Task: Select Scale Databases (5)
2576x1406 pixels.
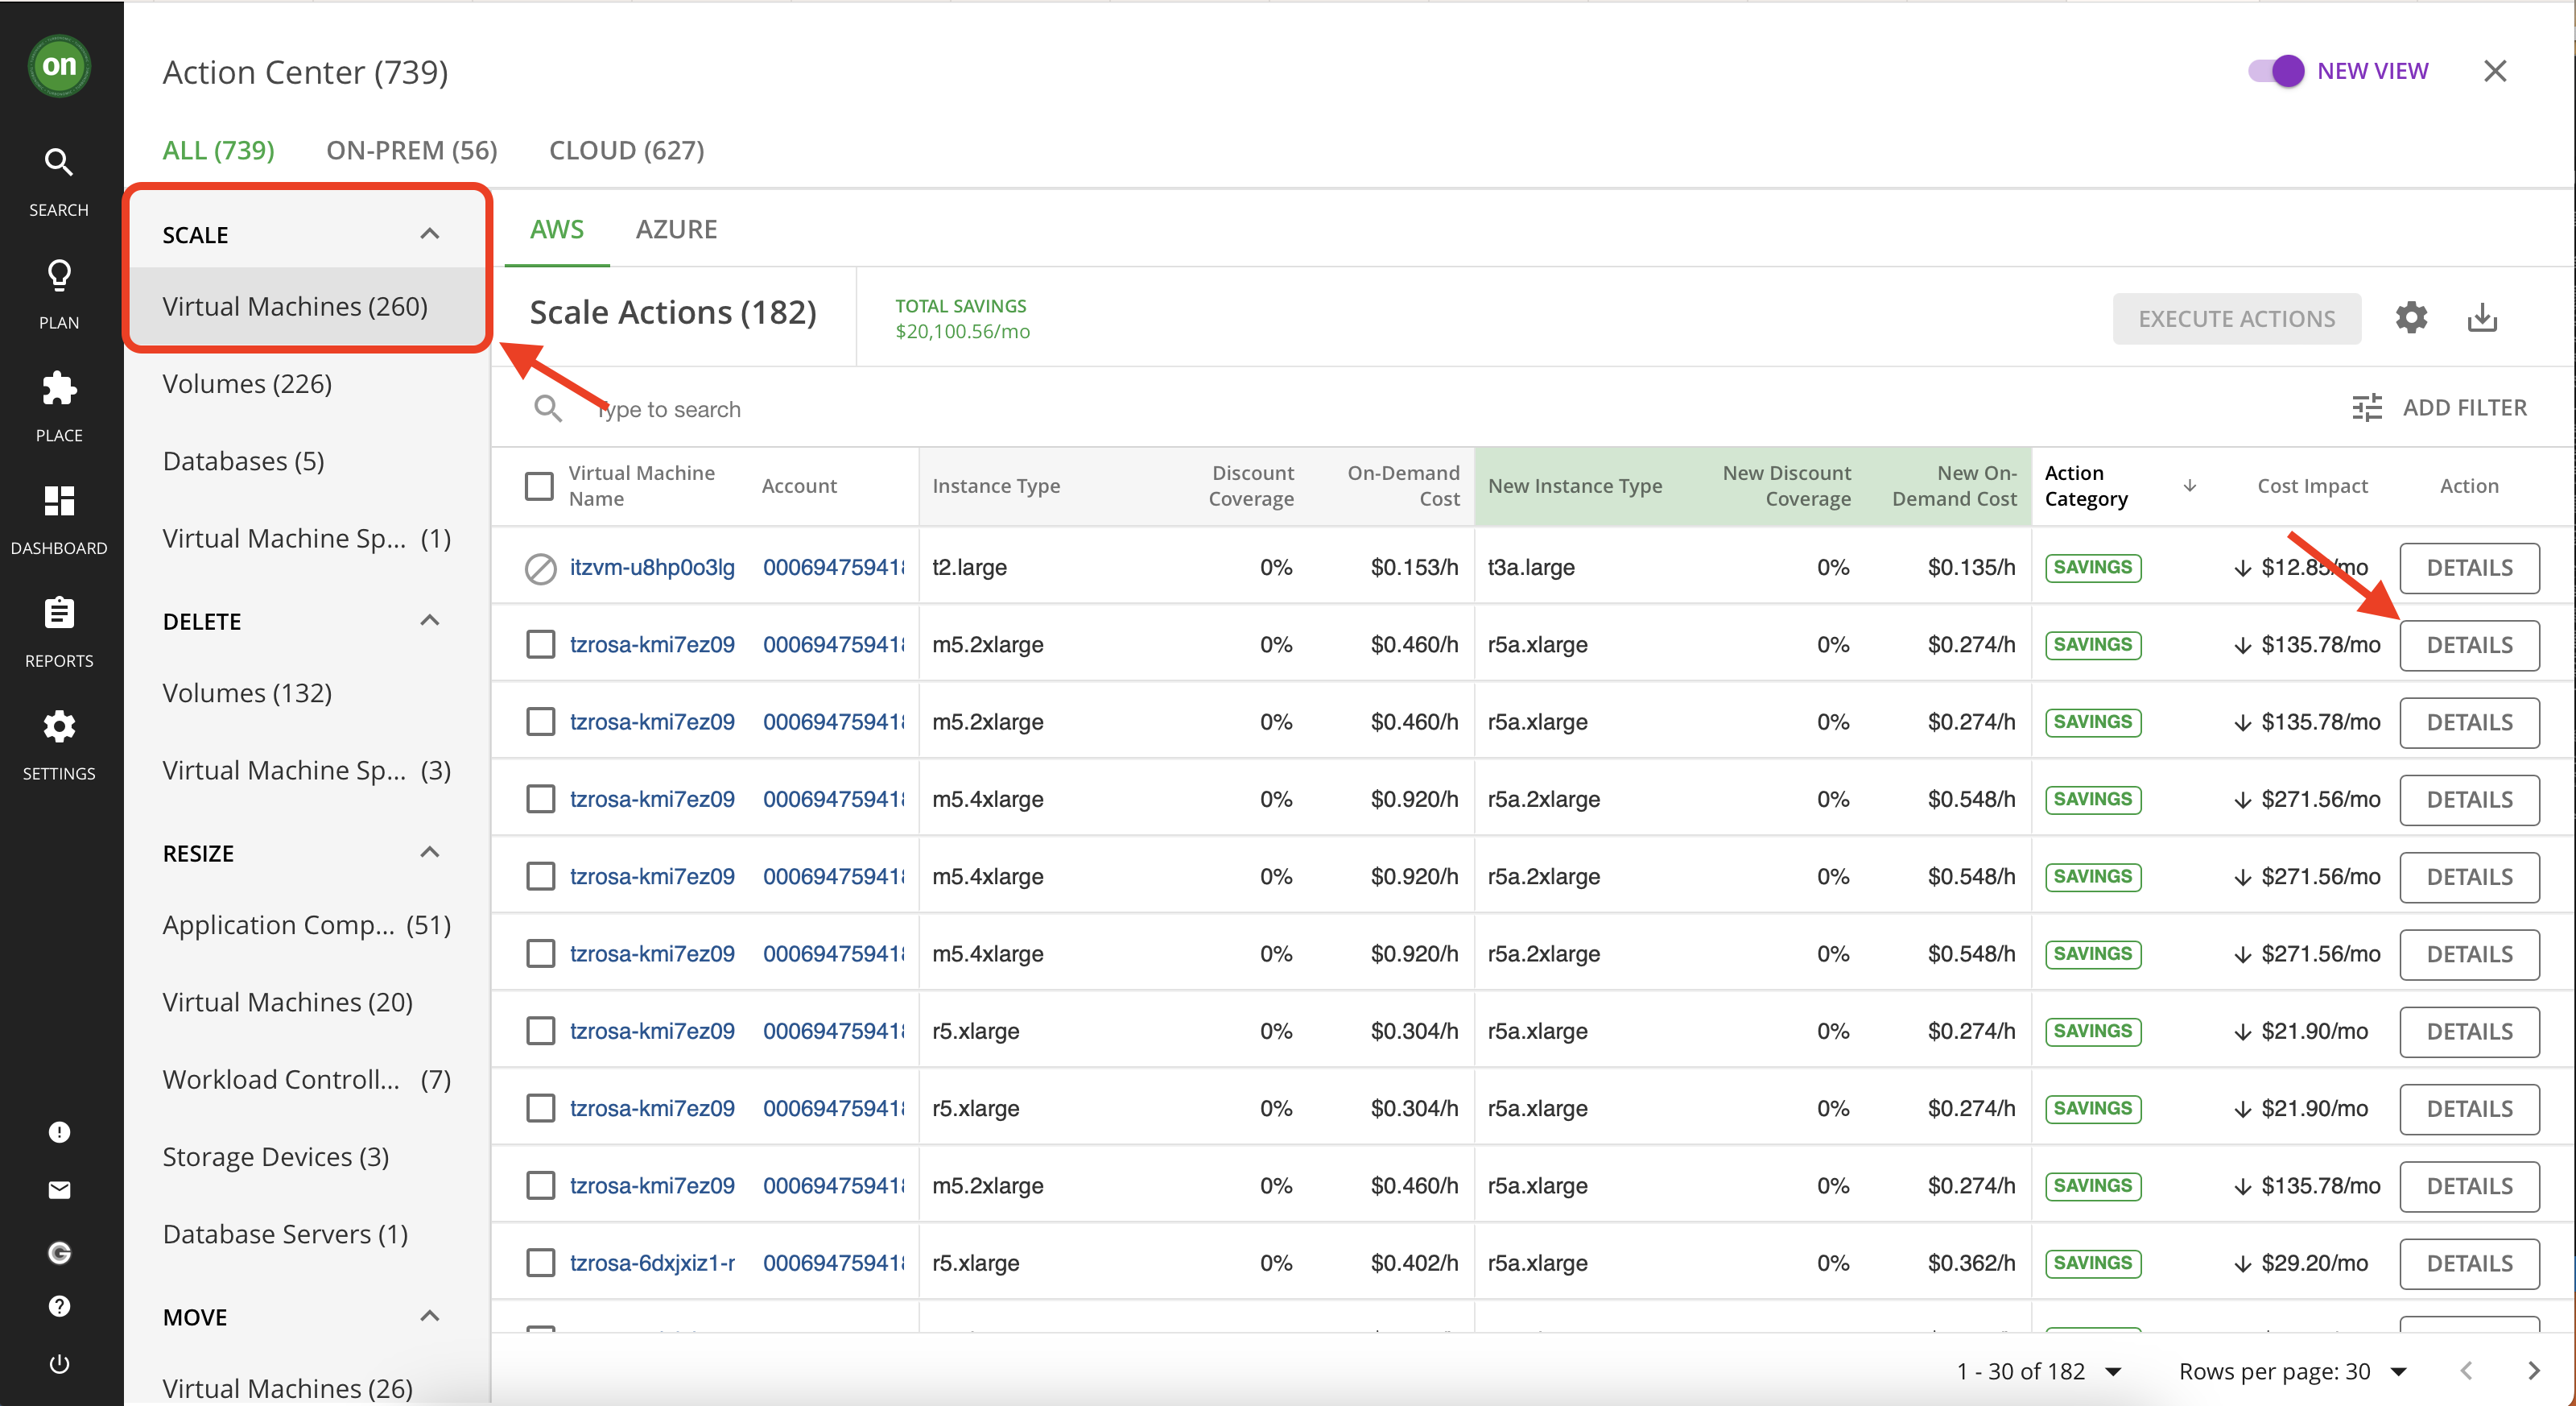Action: 243,461
